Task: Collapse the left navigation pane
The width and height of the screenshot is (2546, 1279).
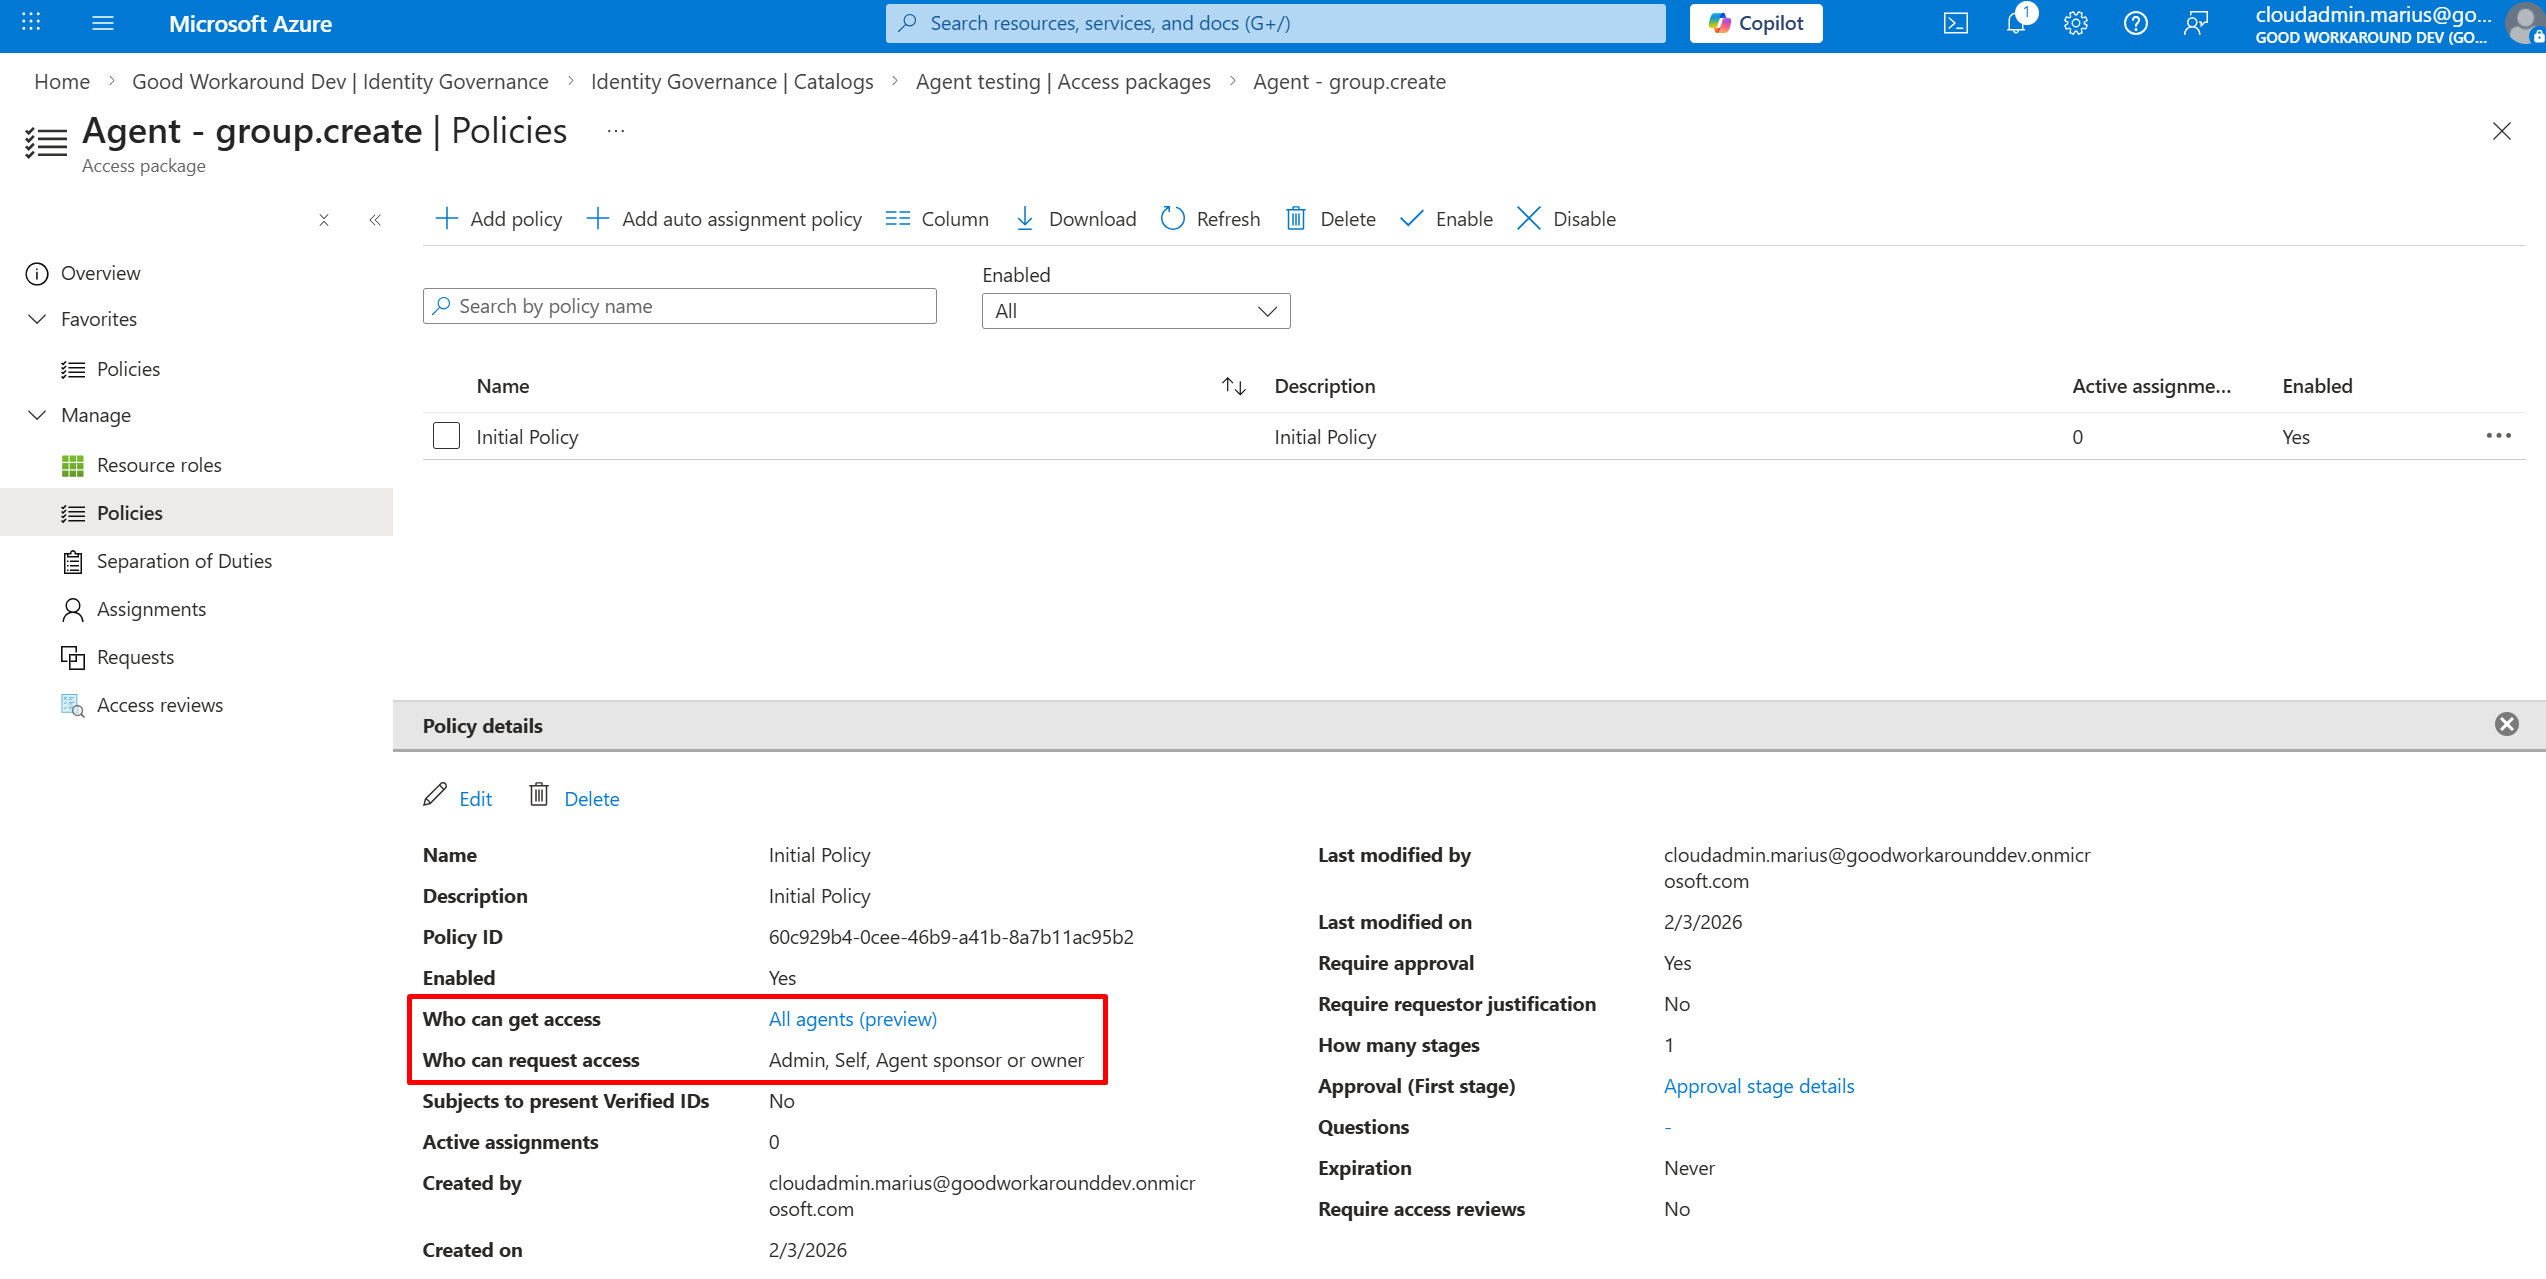Action: pos(375,220)
